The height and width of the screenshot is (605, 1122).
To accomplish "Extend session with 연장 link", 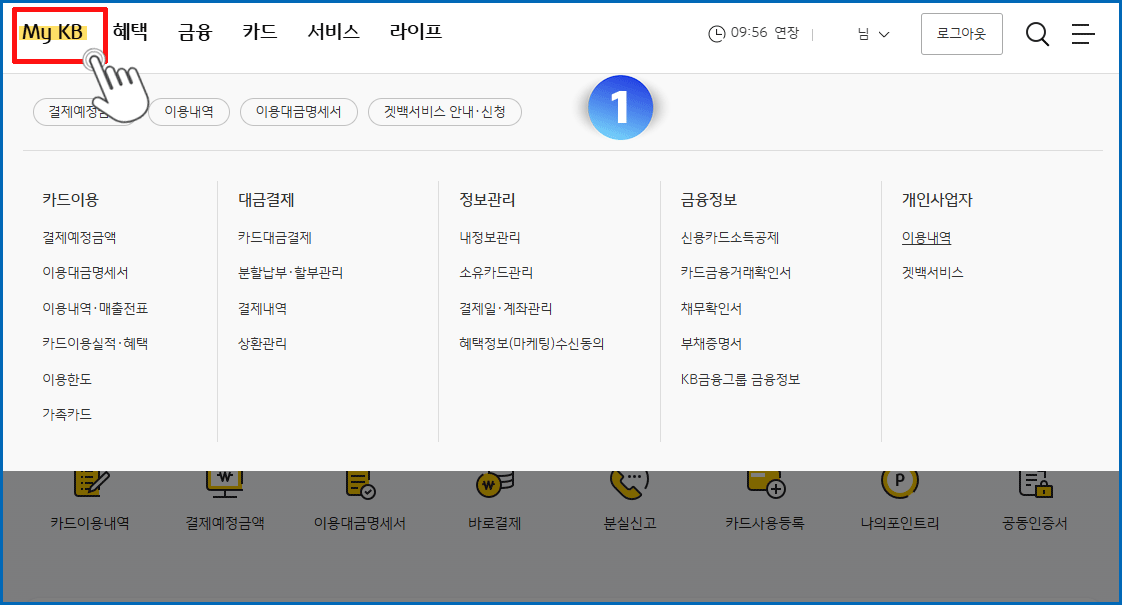I will coord(786,33).
